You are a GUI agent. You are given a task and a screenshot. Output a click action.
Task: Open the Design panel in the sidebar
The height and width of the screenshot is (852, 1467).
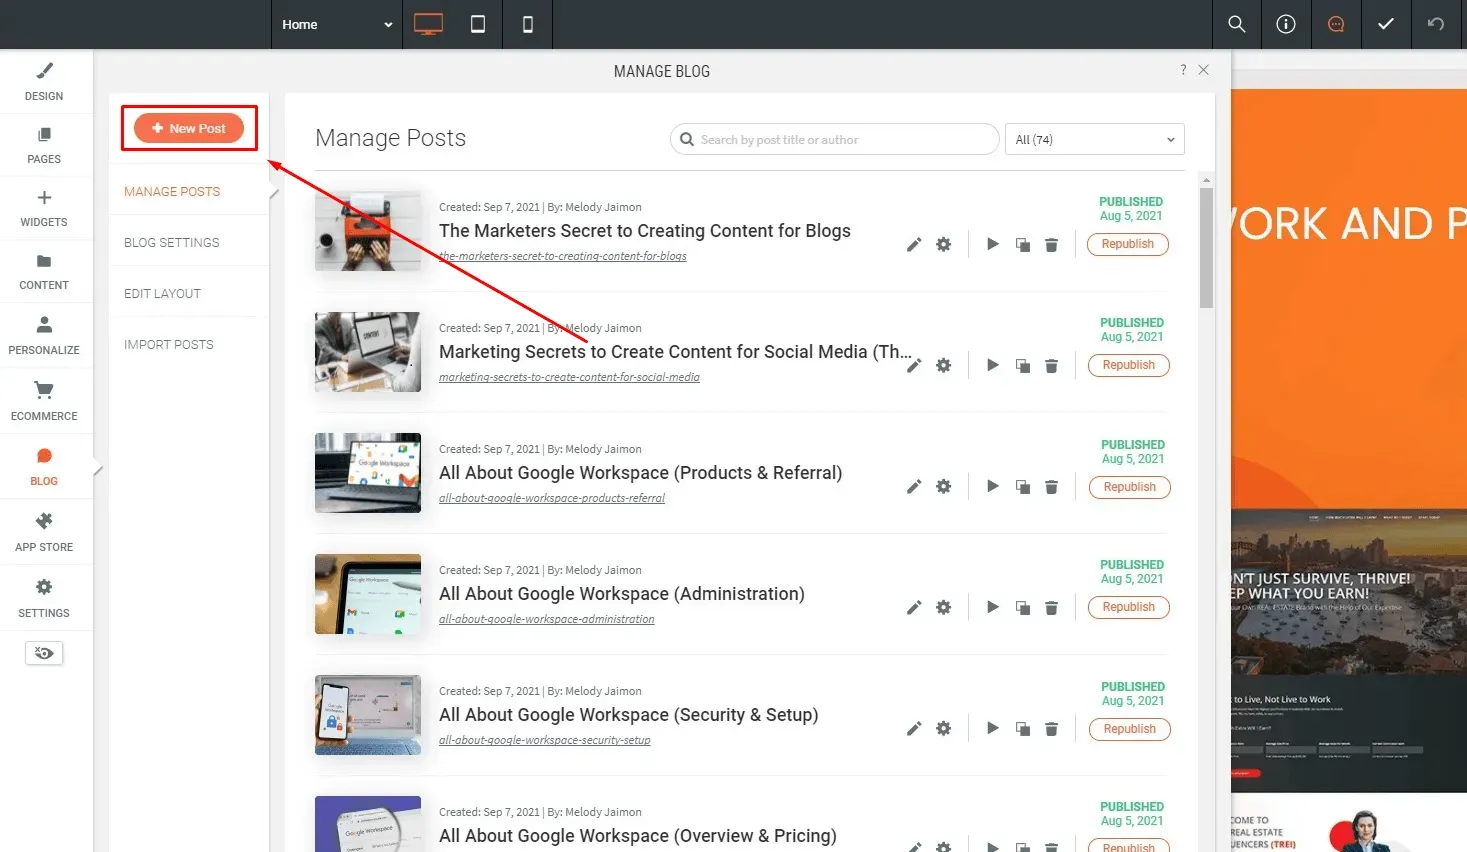point(43,82)
